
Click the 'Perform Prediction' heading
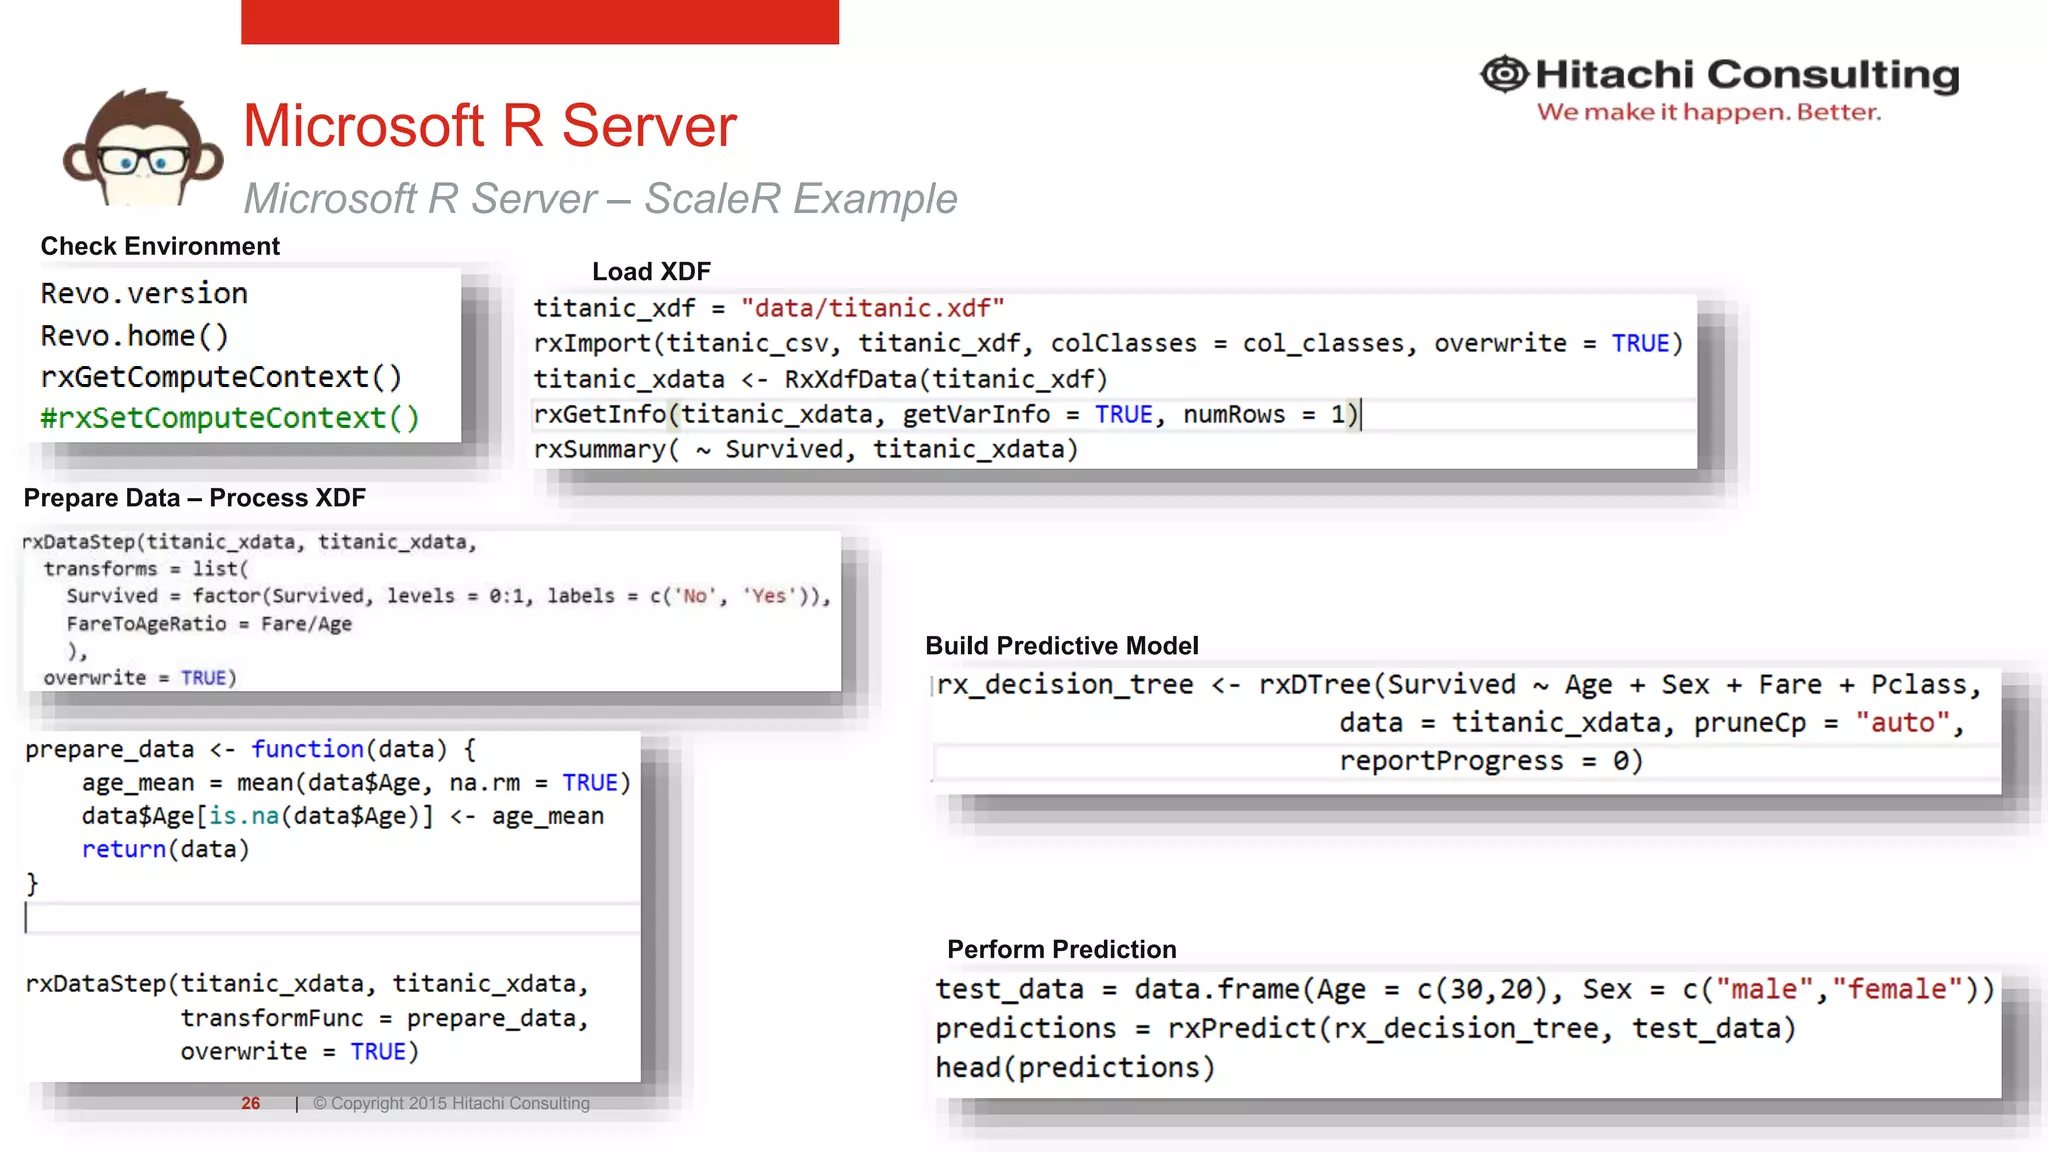(x=1062, y=949)
